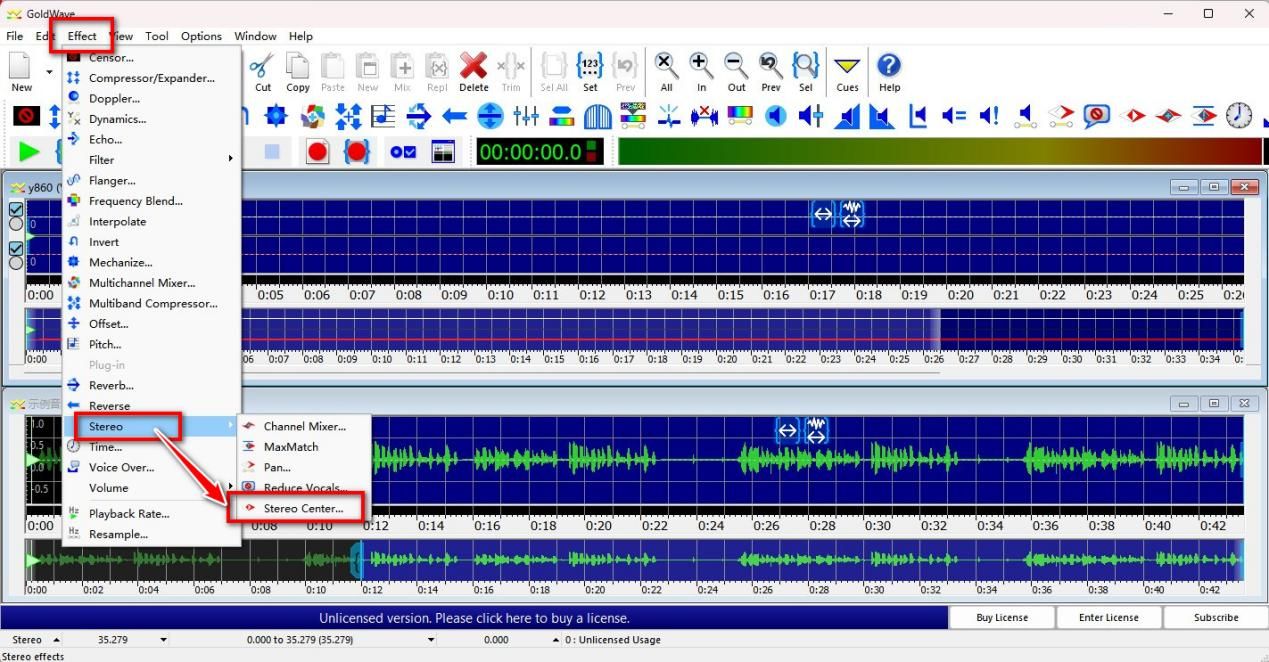Click the Set selection toolbar icon
This screenshot has height=662, width=1269.
tap(590, 72)
